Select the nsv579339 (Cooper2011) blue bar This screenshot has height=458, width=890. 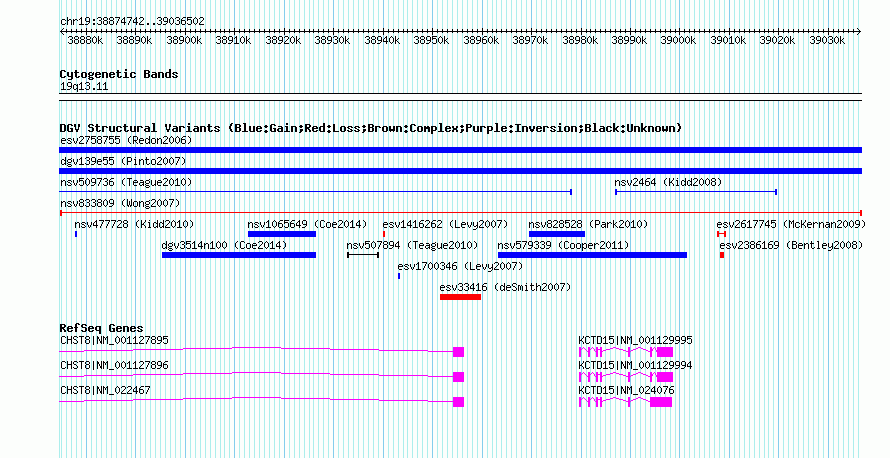[593, 255]
